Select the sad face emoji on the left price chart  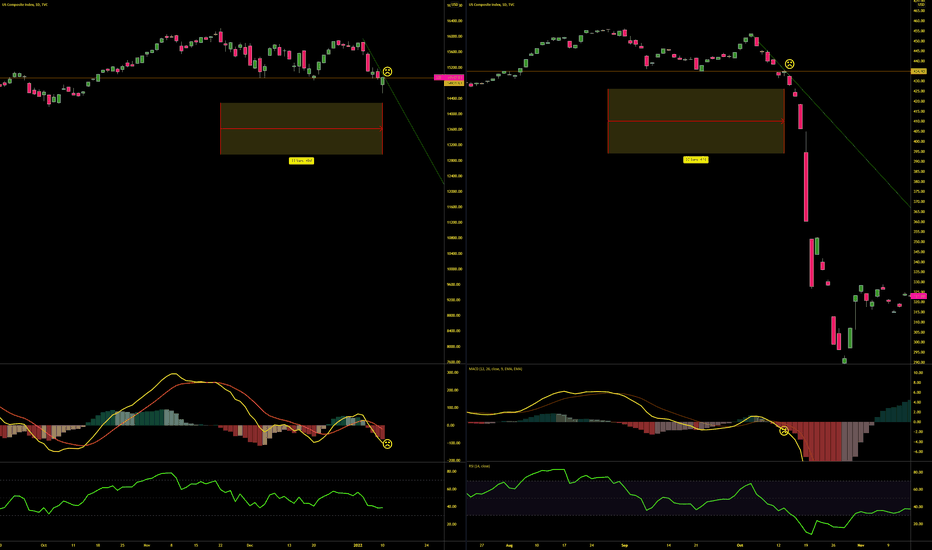387,71
